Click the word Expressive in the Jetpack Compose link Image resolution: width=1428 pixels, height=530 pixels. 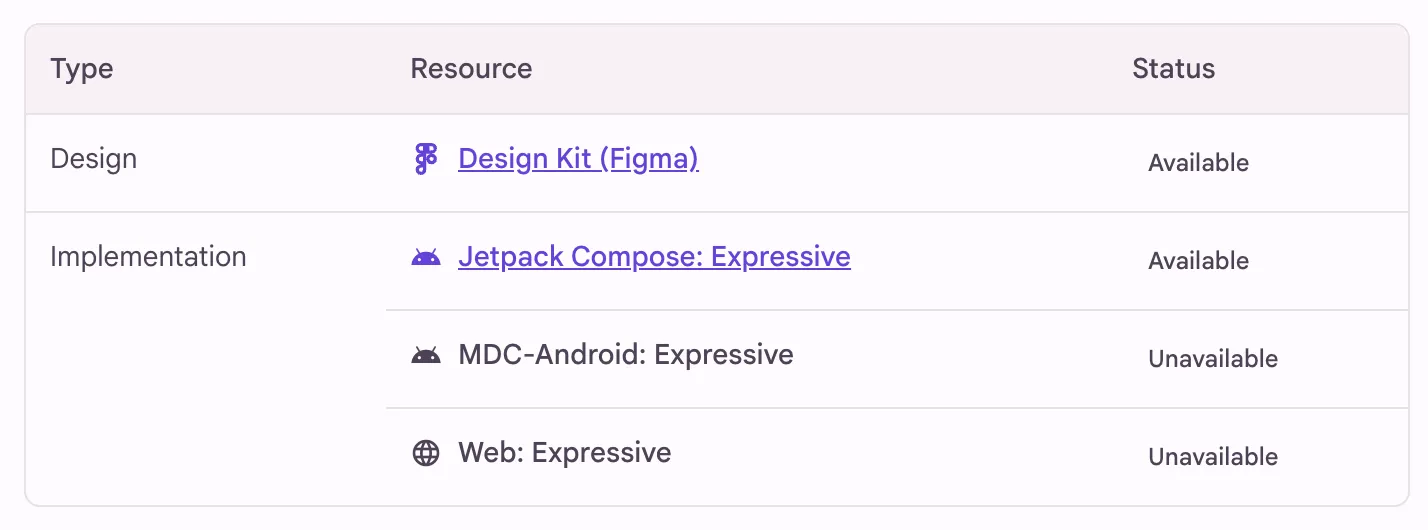(781, 257)
